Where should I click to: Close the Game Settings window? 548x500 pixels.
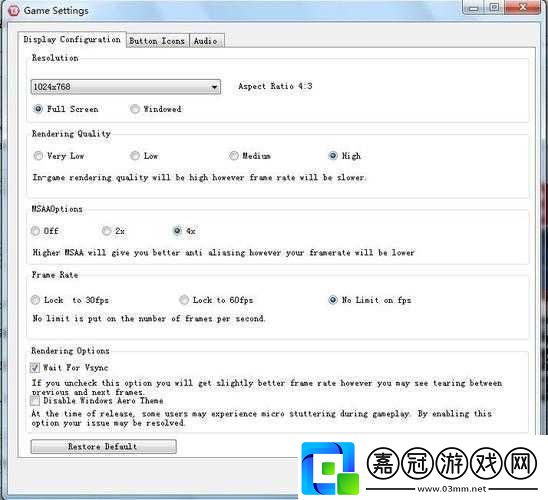pyautogui.click(x=522, y=8)
